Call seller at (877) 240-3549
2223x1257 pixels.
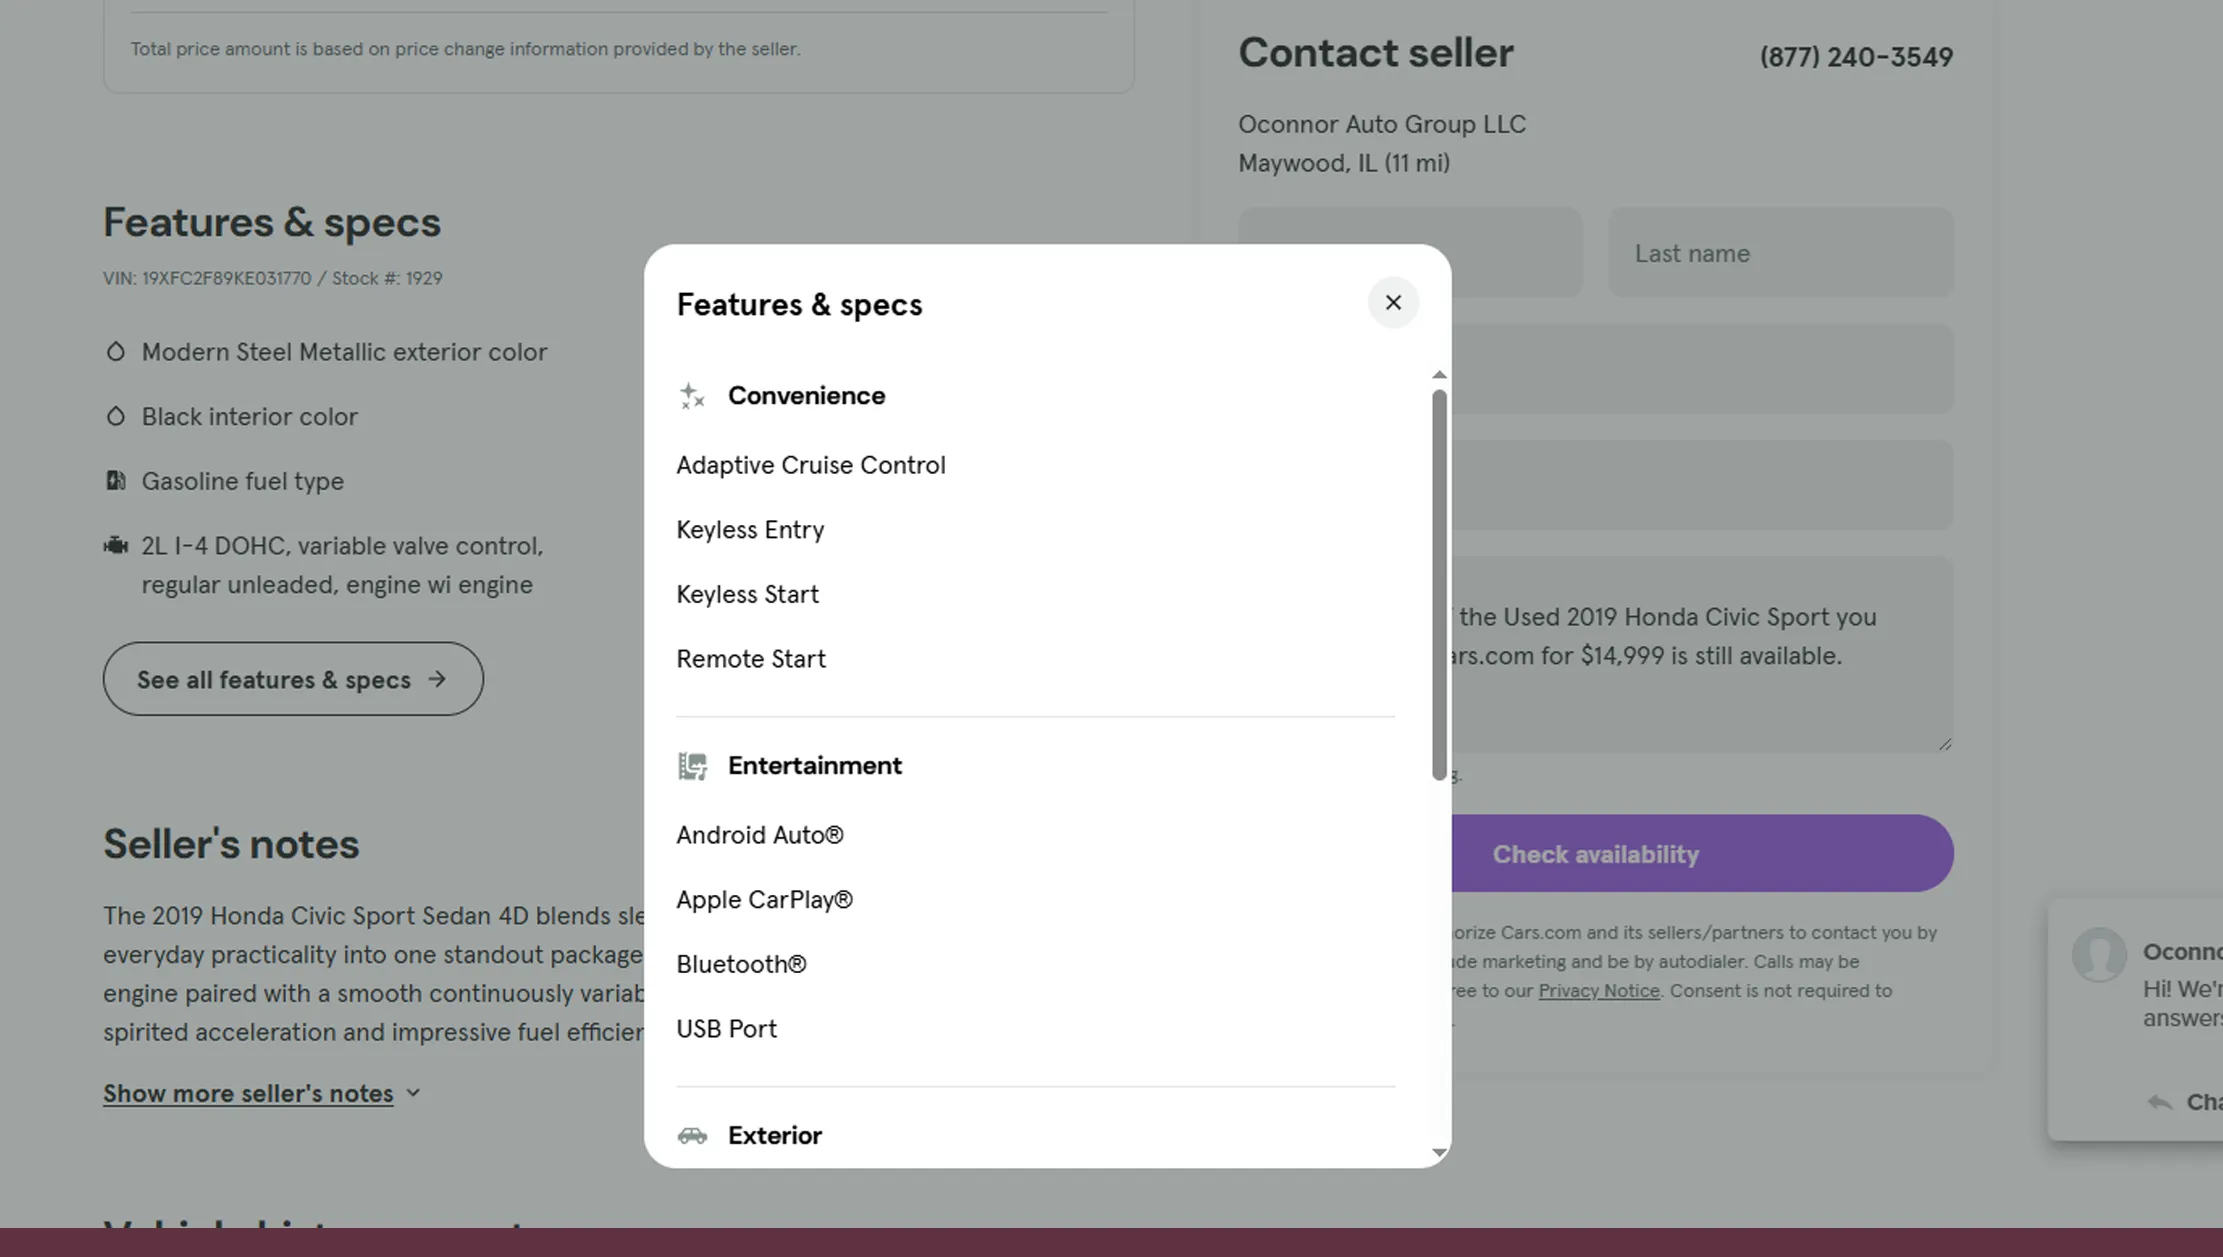[x=1855, y=56]
